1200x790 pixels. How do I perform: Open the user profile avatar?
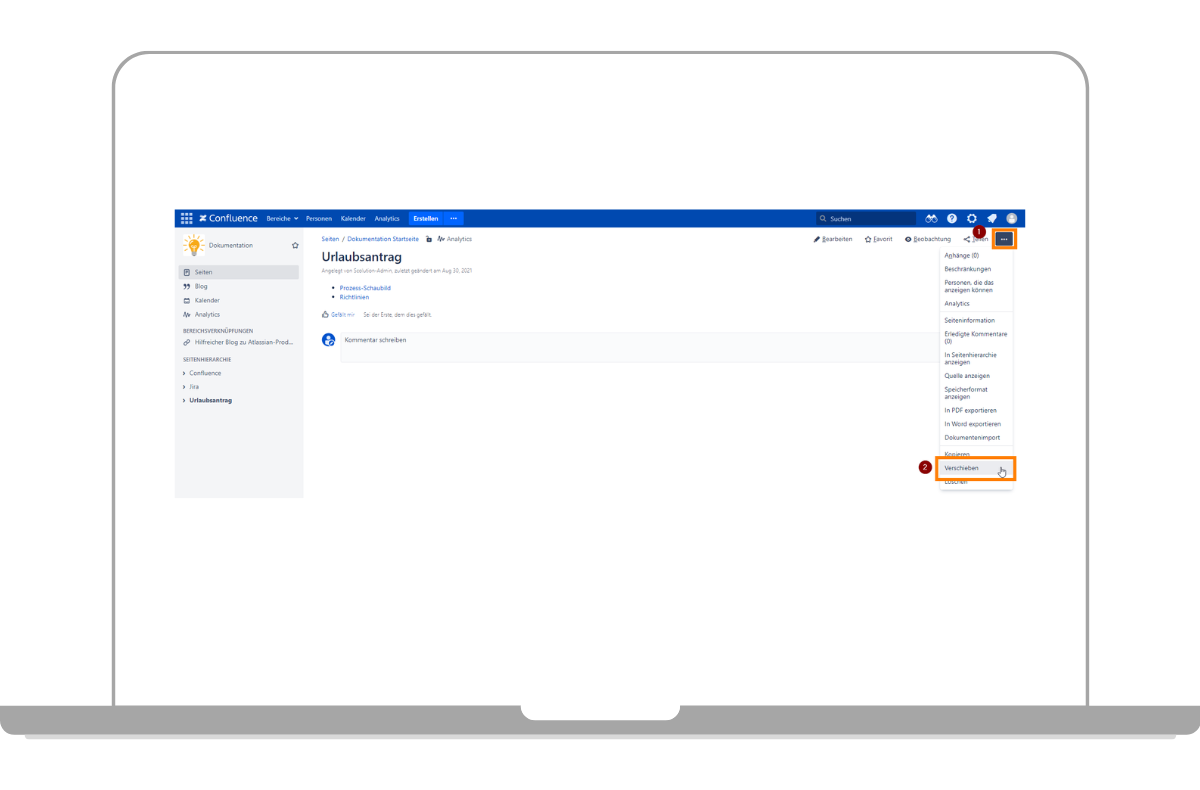pos(1012,218)
